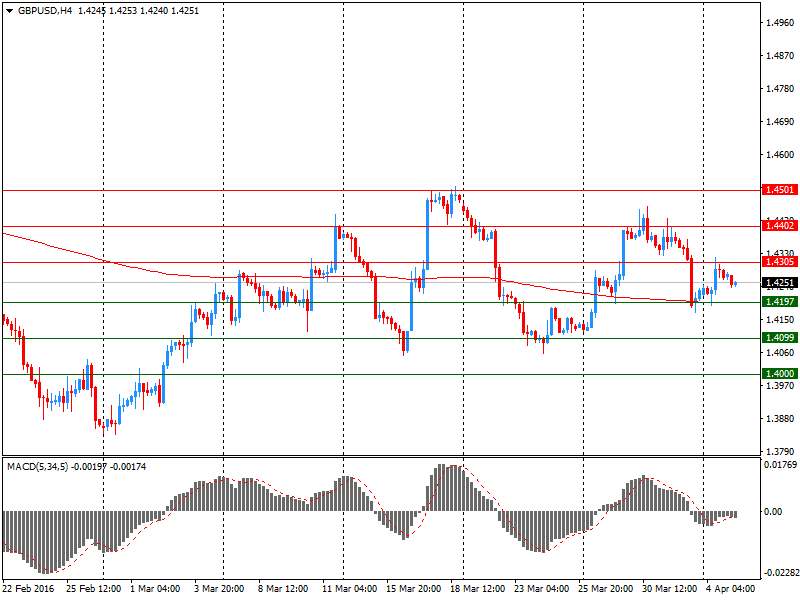Select the 1.4305 resistance level label
This screenshot has height=600, width=800.
(780, 262)
